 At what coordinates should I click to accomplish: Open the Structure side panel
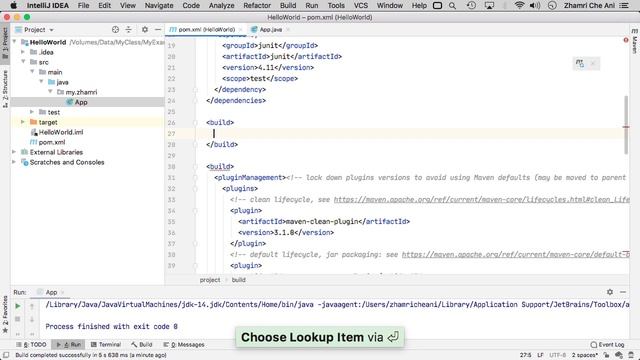tap(5, 89)
